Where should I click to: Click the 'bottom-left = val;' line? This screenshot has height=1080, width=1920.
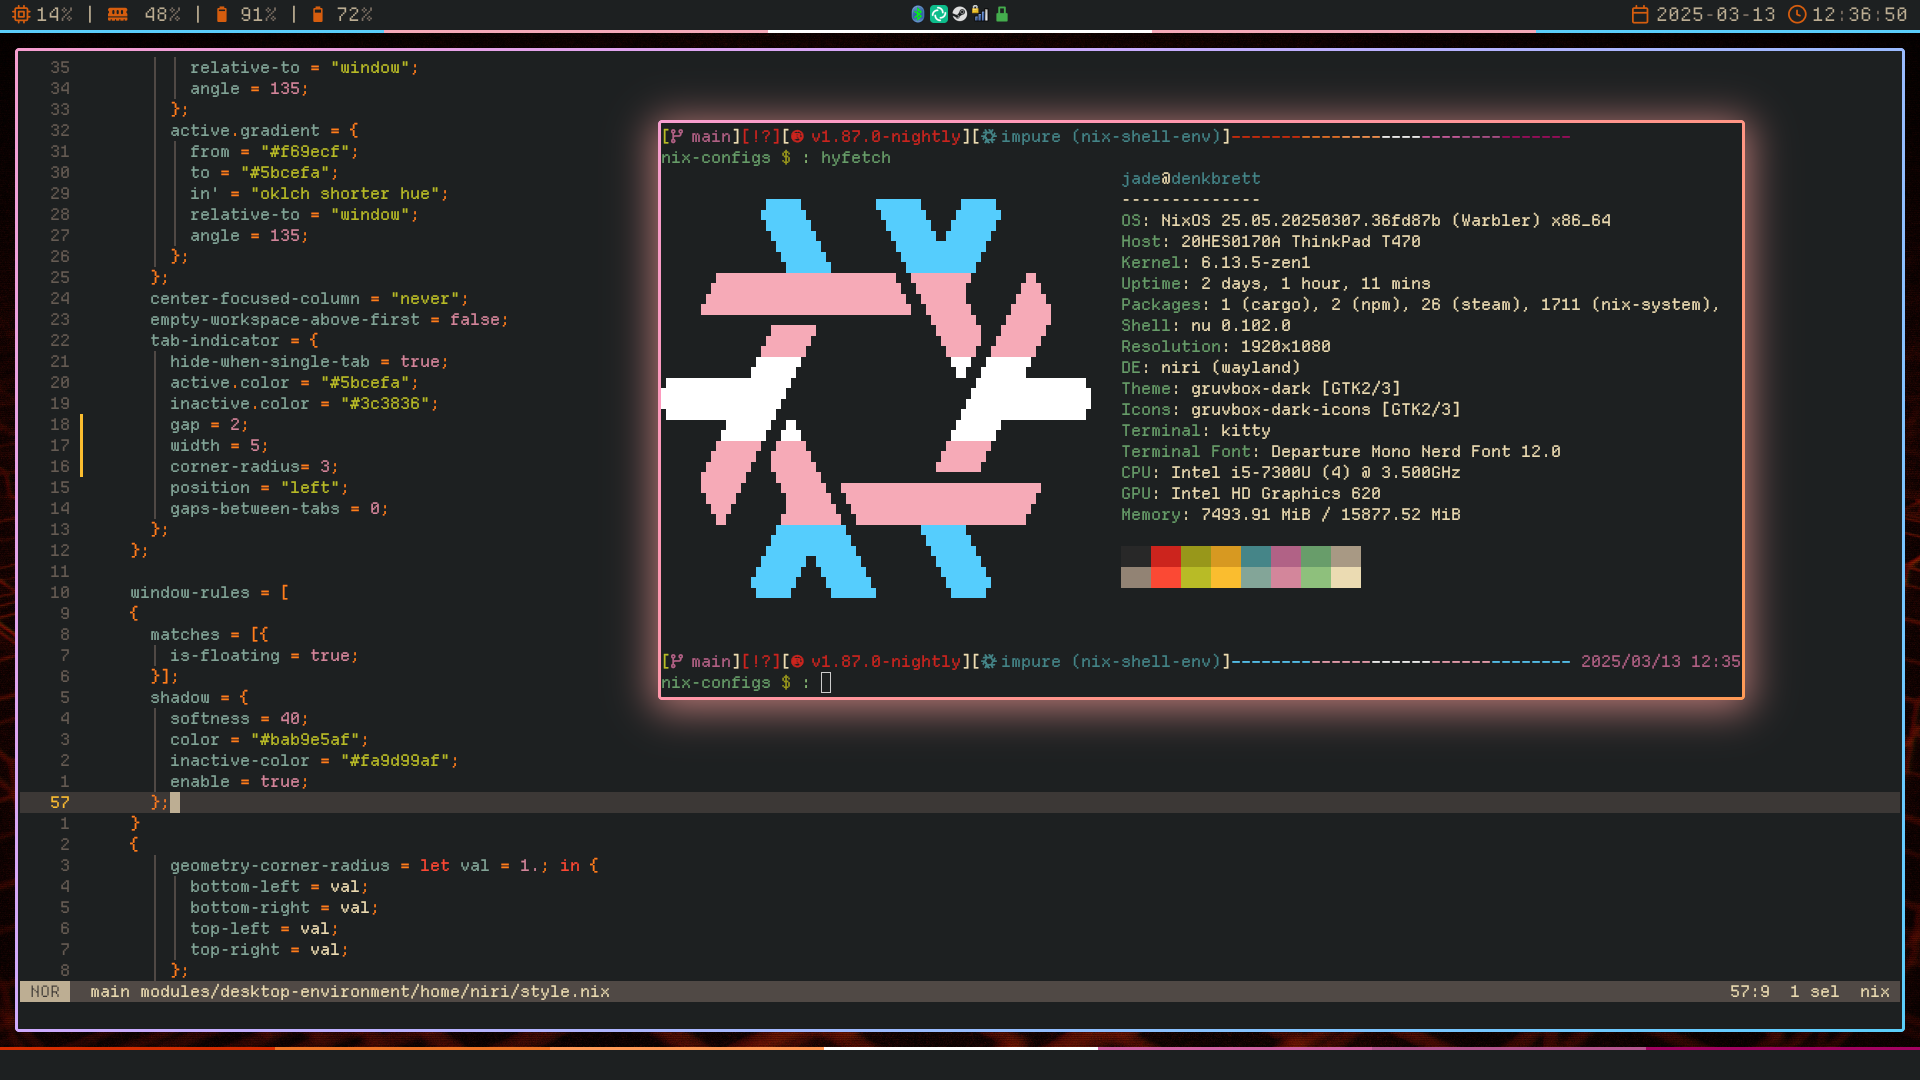280,886
